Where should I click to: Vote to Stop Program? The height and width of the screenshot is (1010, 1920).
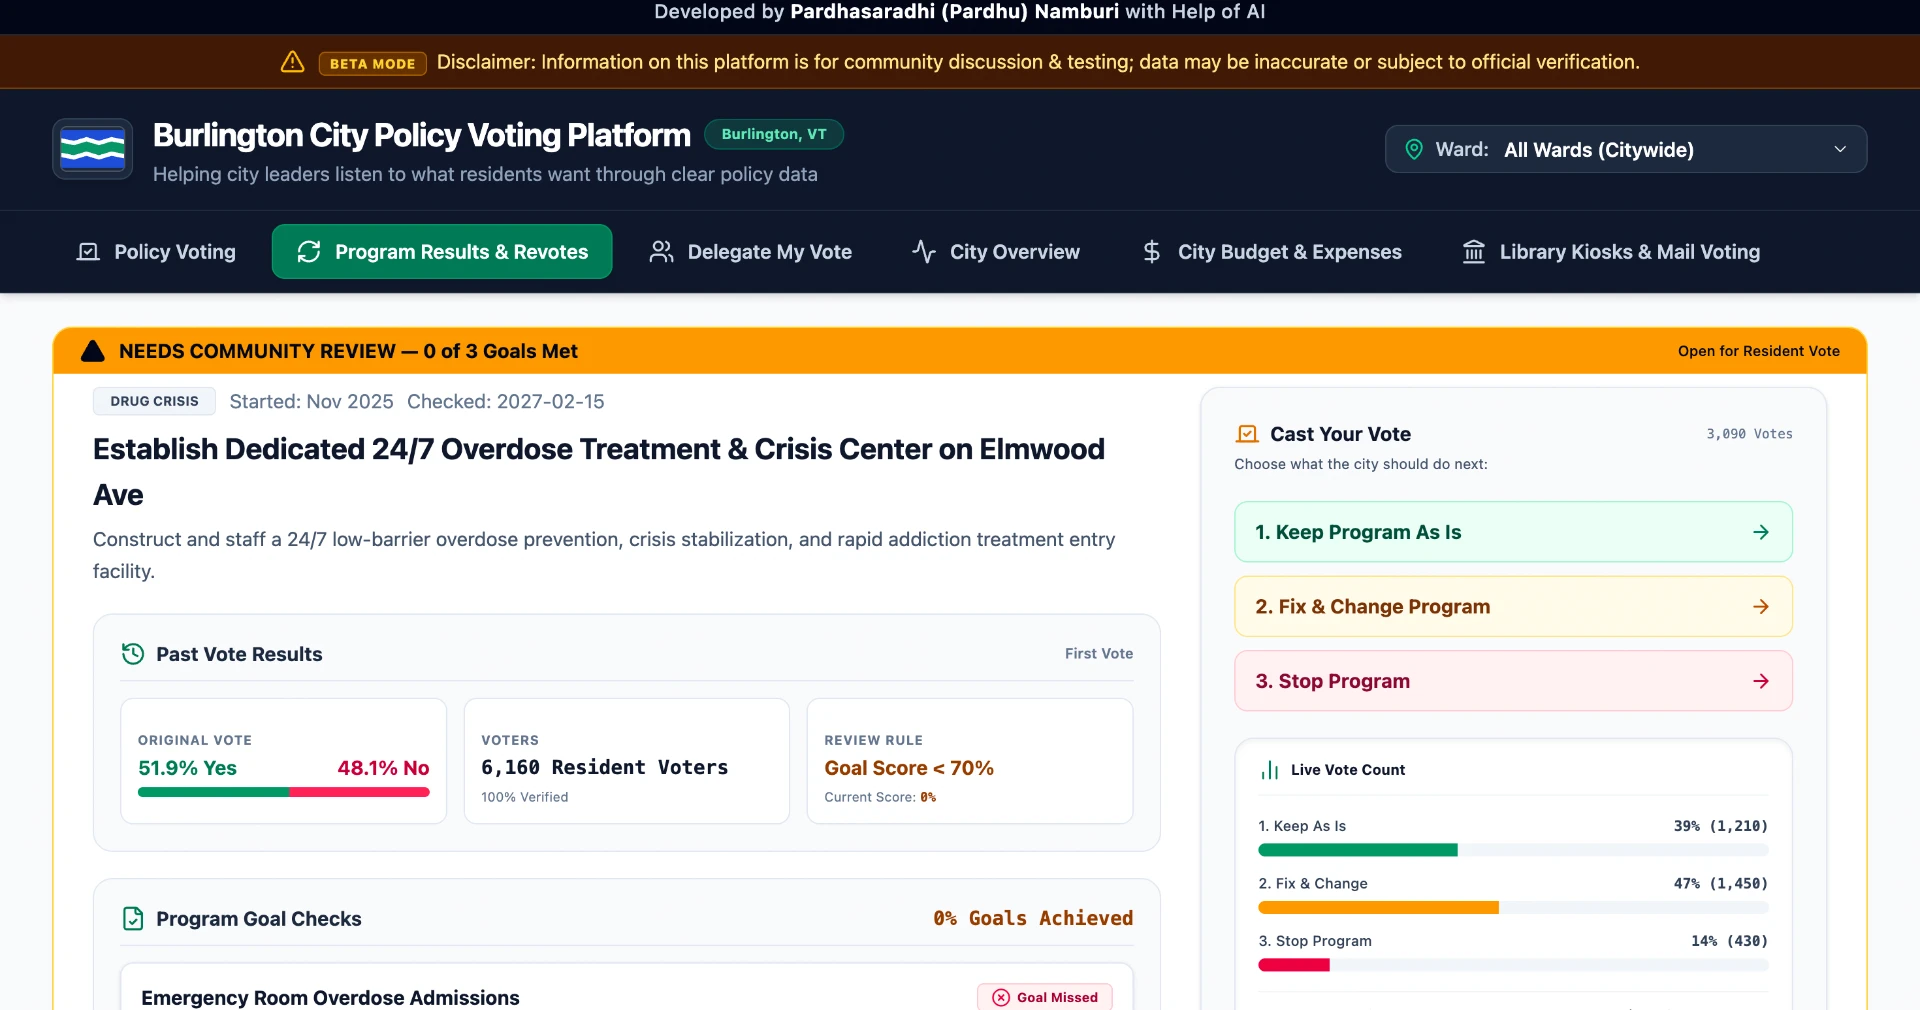click(1513, 681)
